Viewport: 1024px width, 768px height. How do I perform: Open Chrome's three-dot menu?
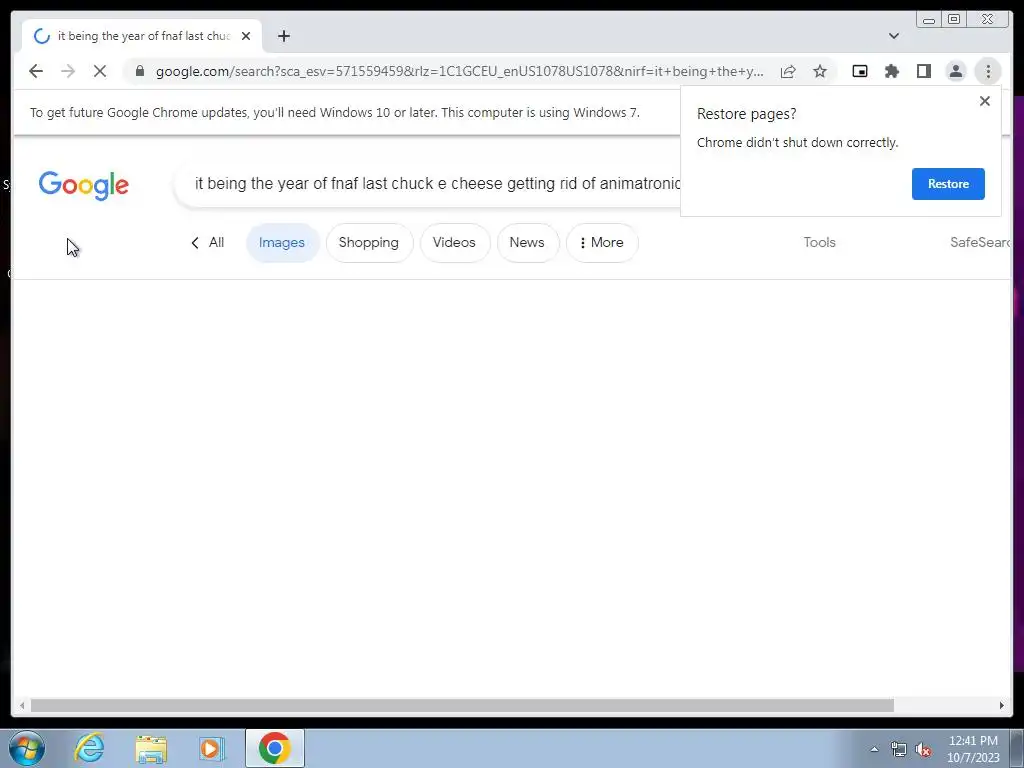coord(988,71)
